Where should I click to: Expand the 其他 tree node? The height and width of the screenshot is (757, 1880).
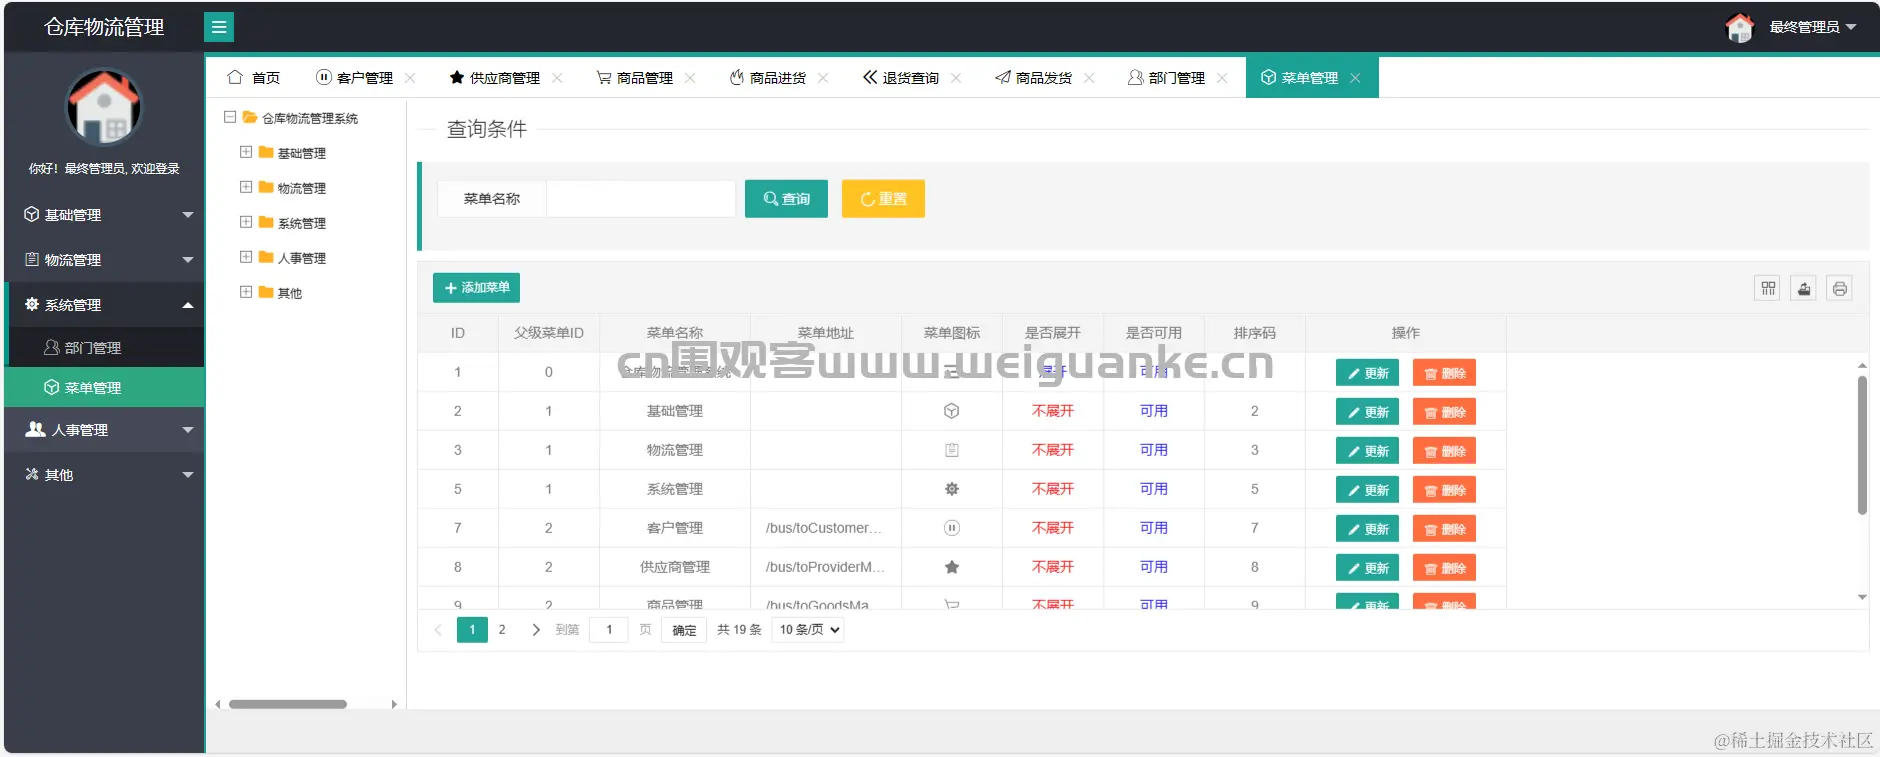pyautogui.click(x=246, y=292)
